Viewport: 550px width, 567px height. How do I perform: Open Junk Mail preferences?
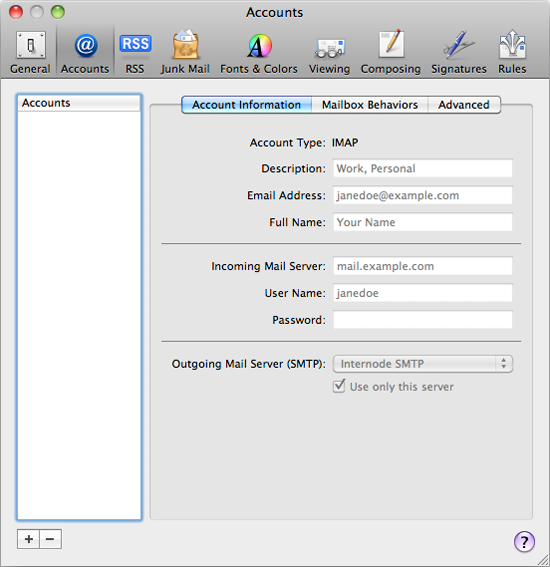pos(185,52)
